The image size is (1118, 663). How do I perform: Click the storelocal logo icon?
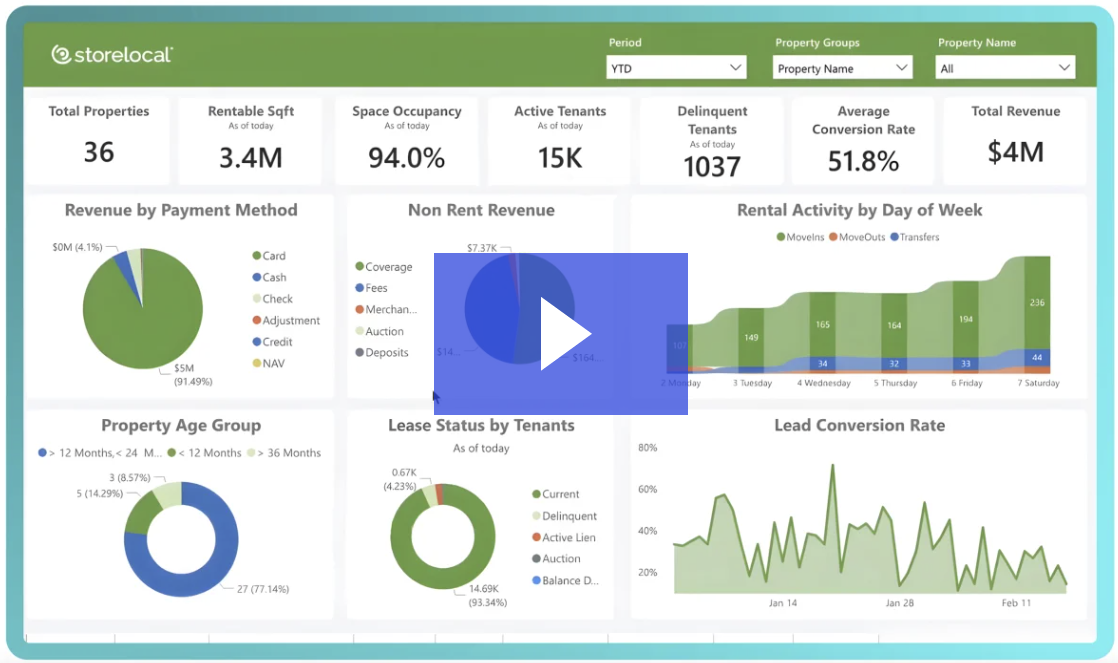click(60, 56)
